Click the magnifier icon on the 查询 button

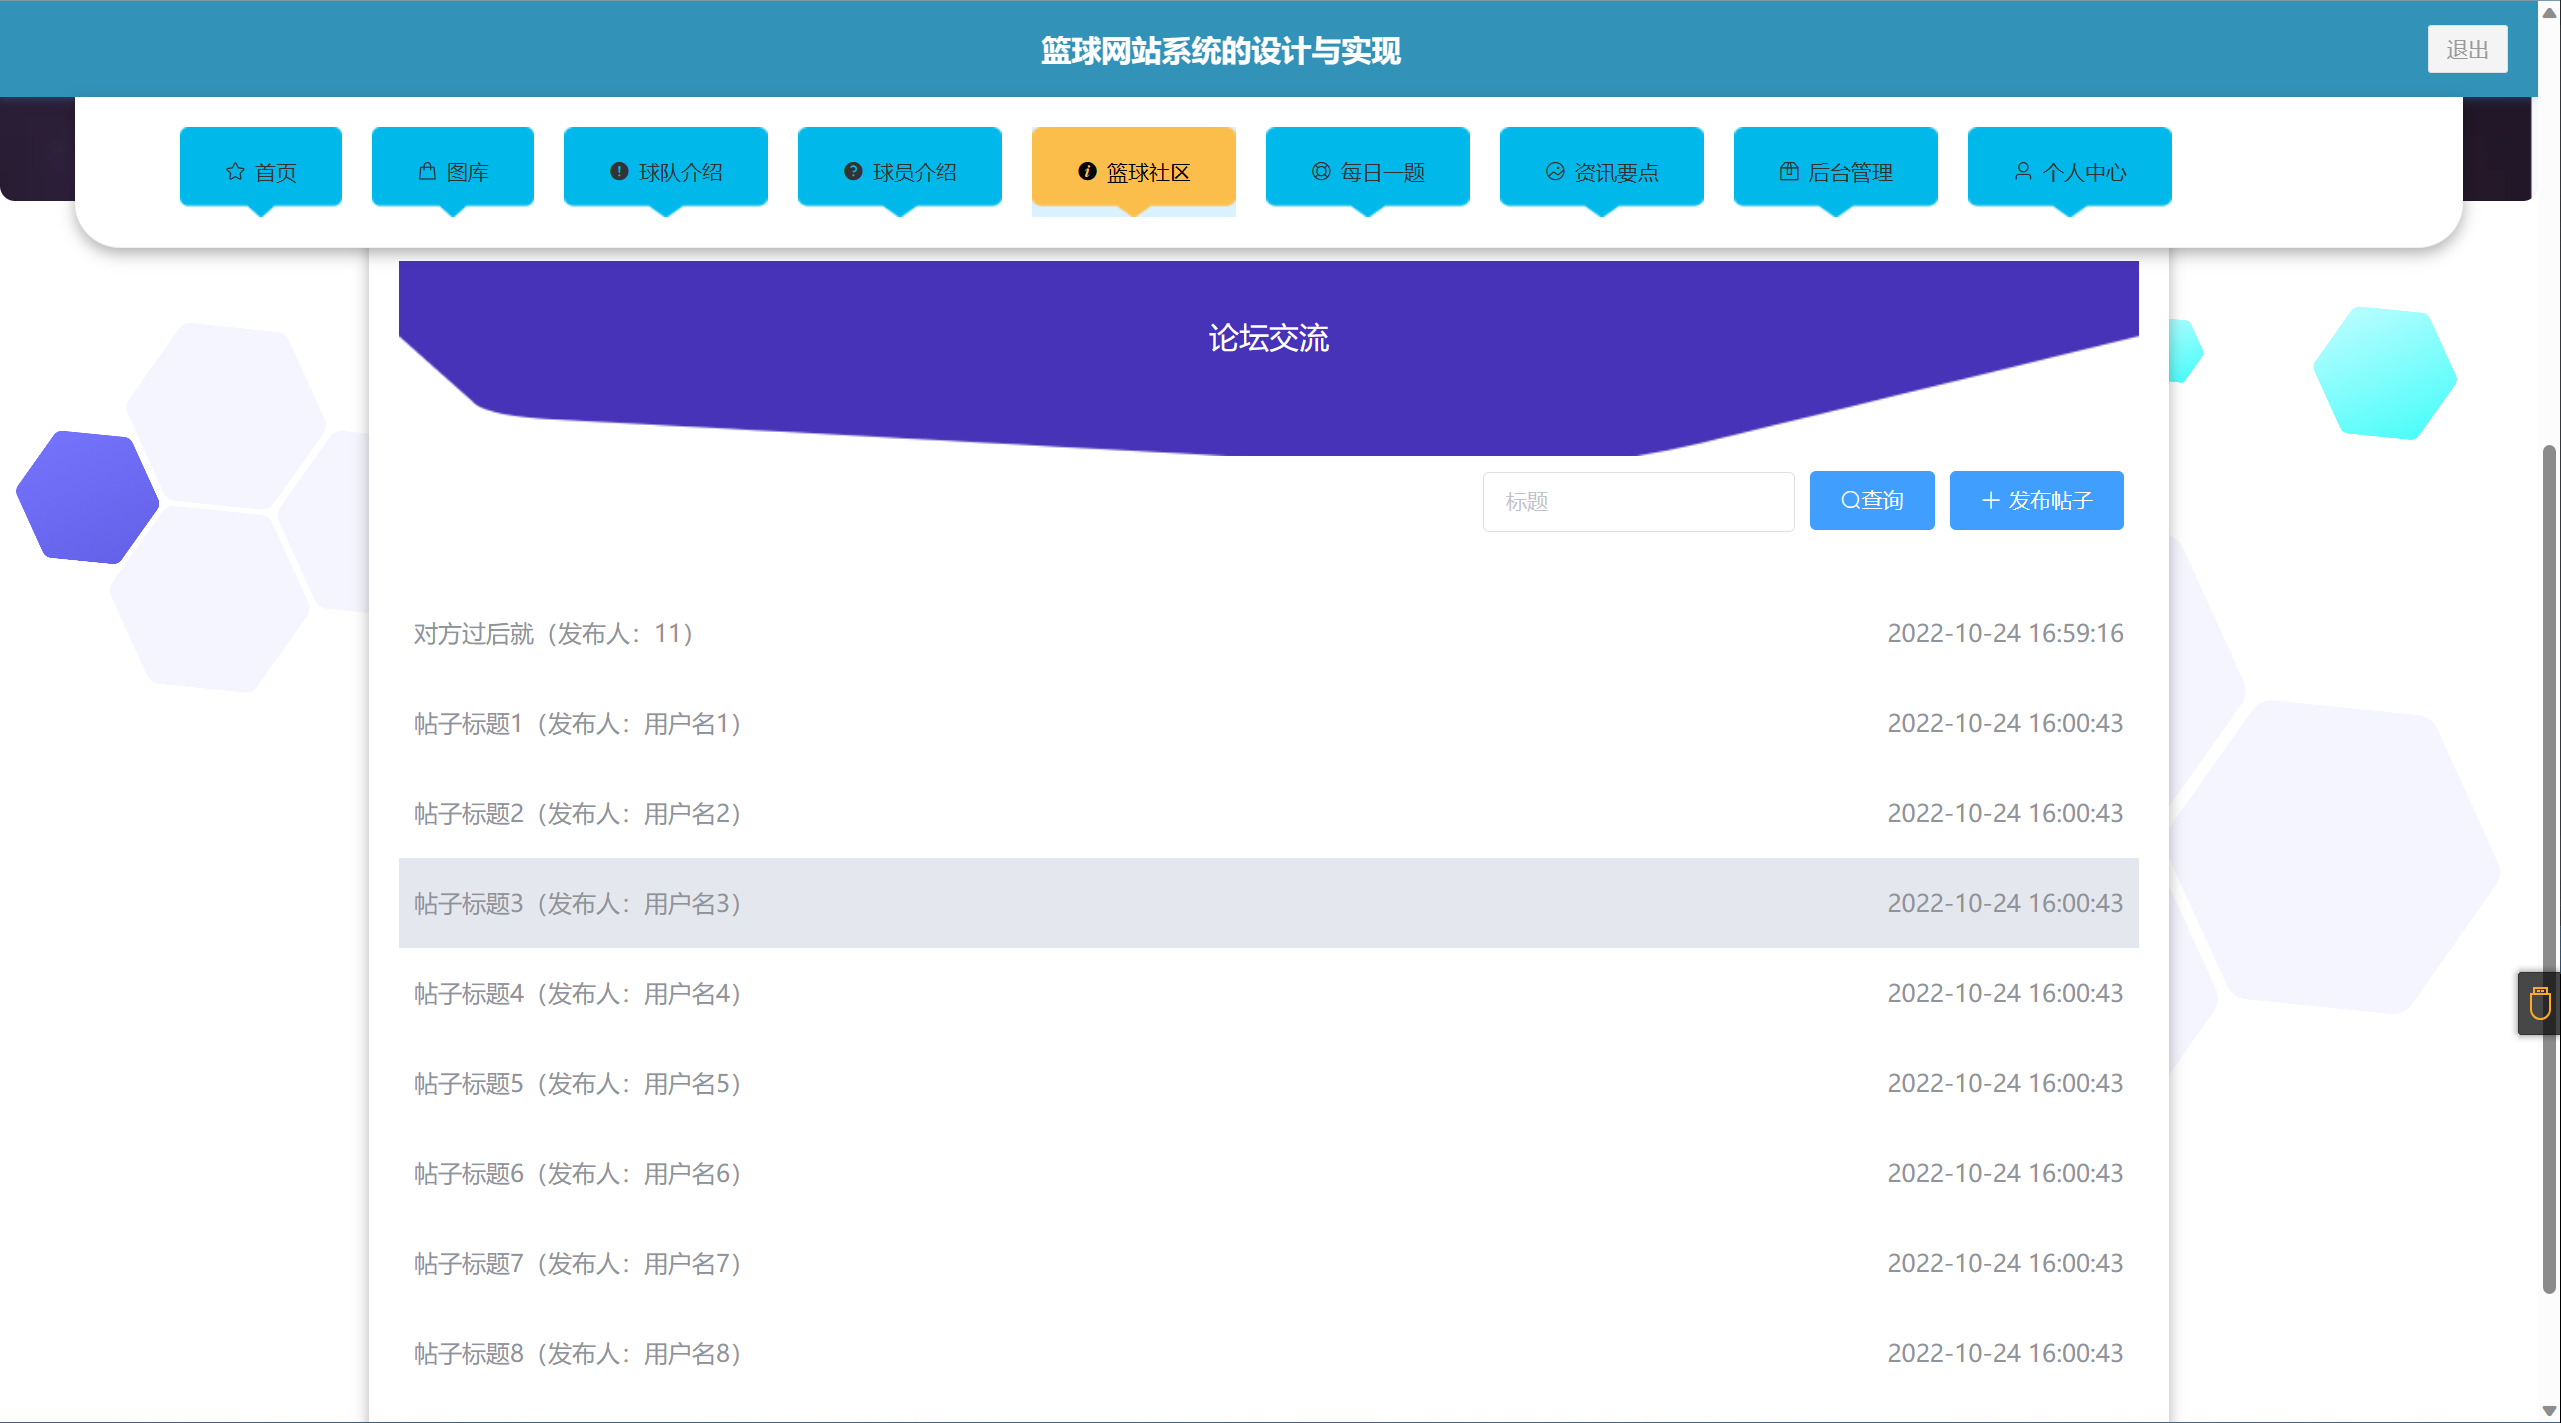(1850, 500)
